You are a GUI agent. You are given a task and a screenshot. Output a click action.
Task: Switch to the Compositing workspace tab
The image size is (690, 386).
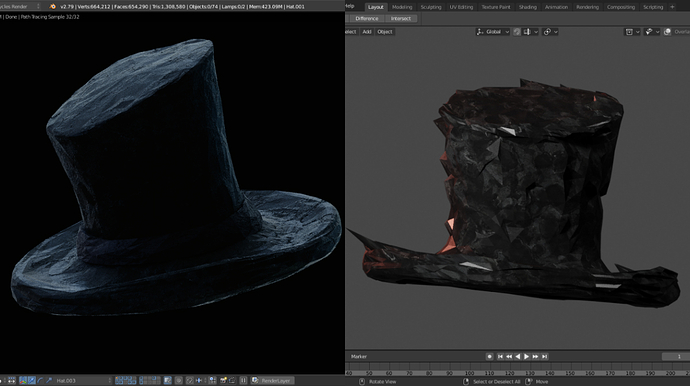point(620,7)
